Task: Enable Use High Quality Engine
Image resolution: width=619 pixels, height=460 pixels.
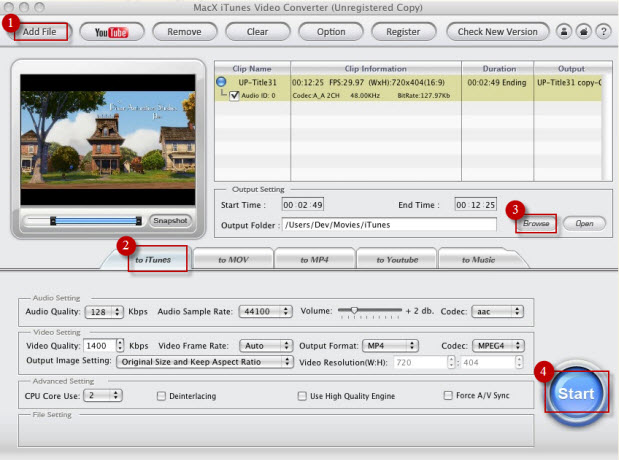Action: [302, 396]
